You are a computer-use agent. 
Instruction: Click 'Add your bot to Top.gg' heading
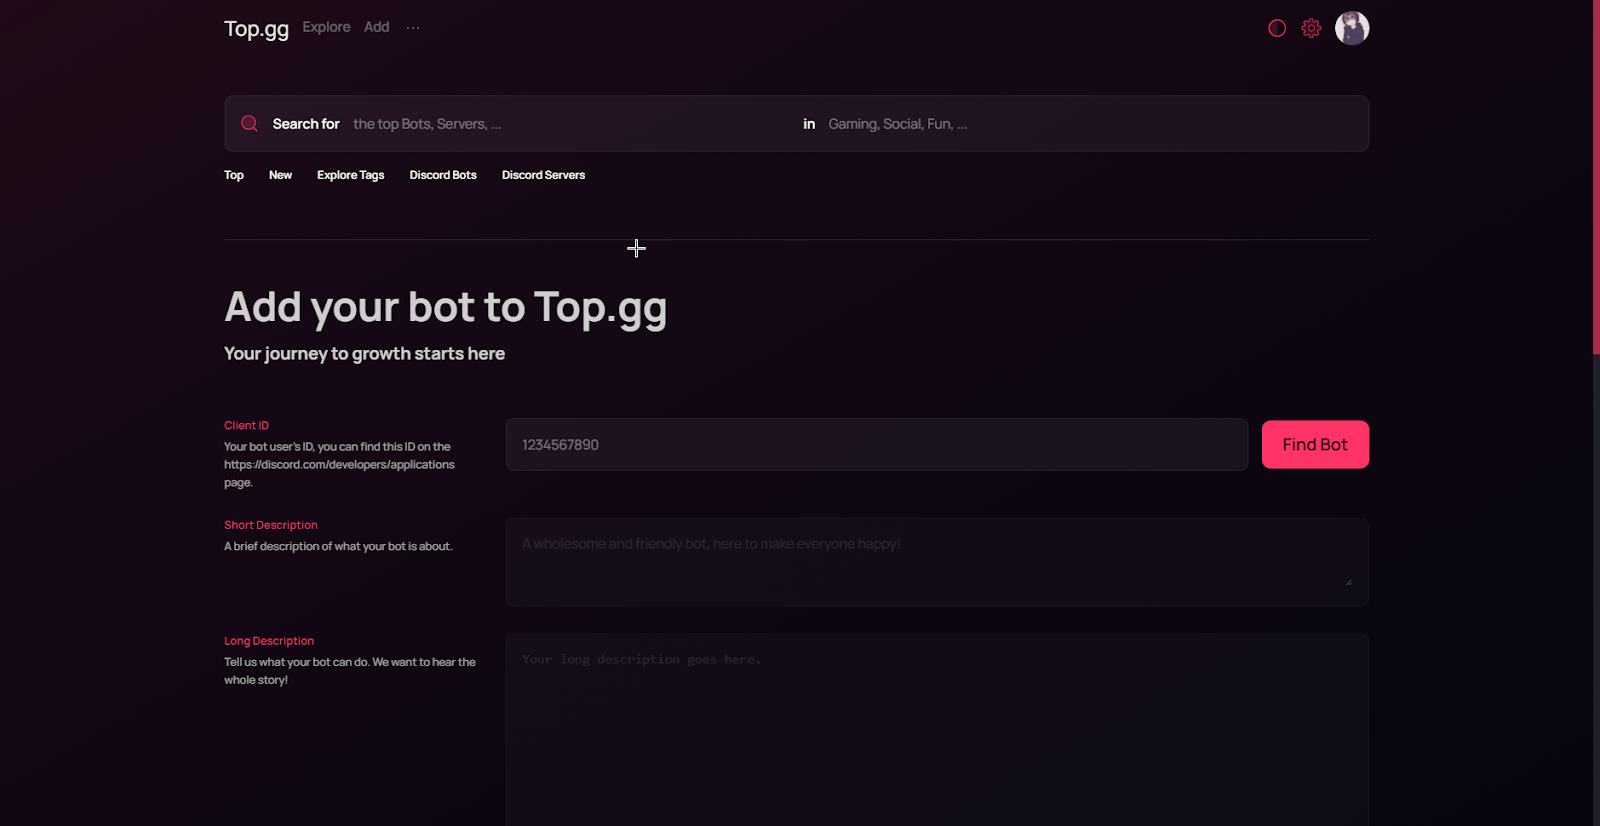445,307
